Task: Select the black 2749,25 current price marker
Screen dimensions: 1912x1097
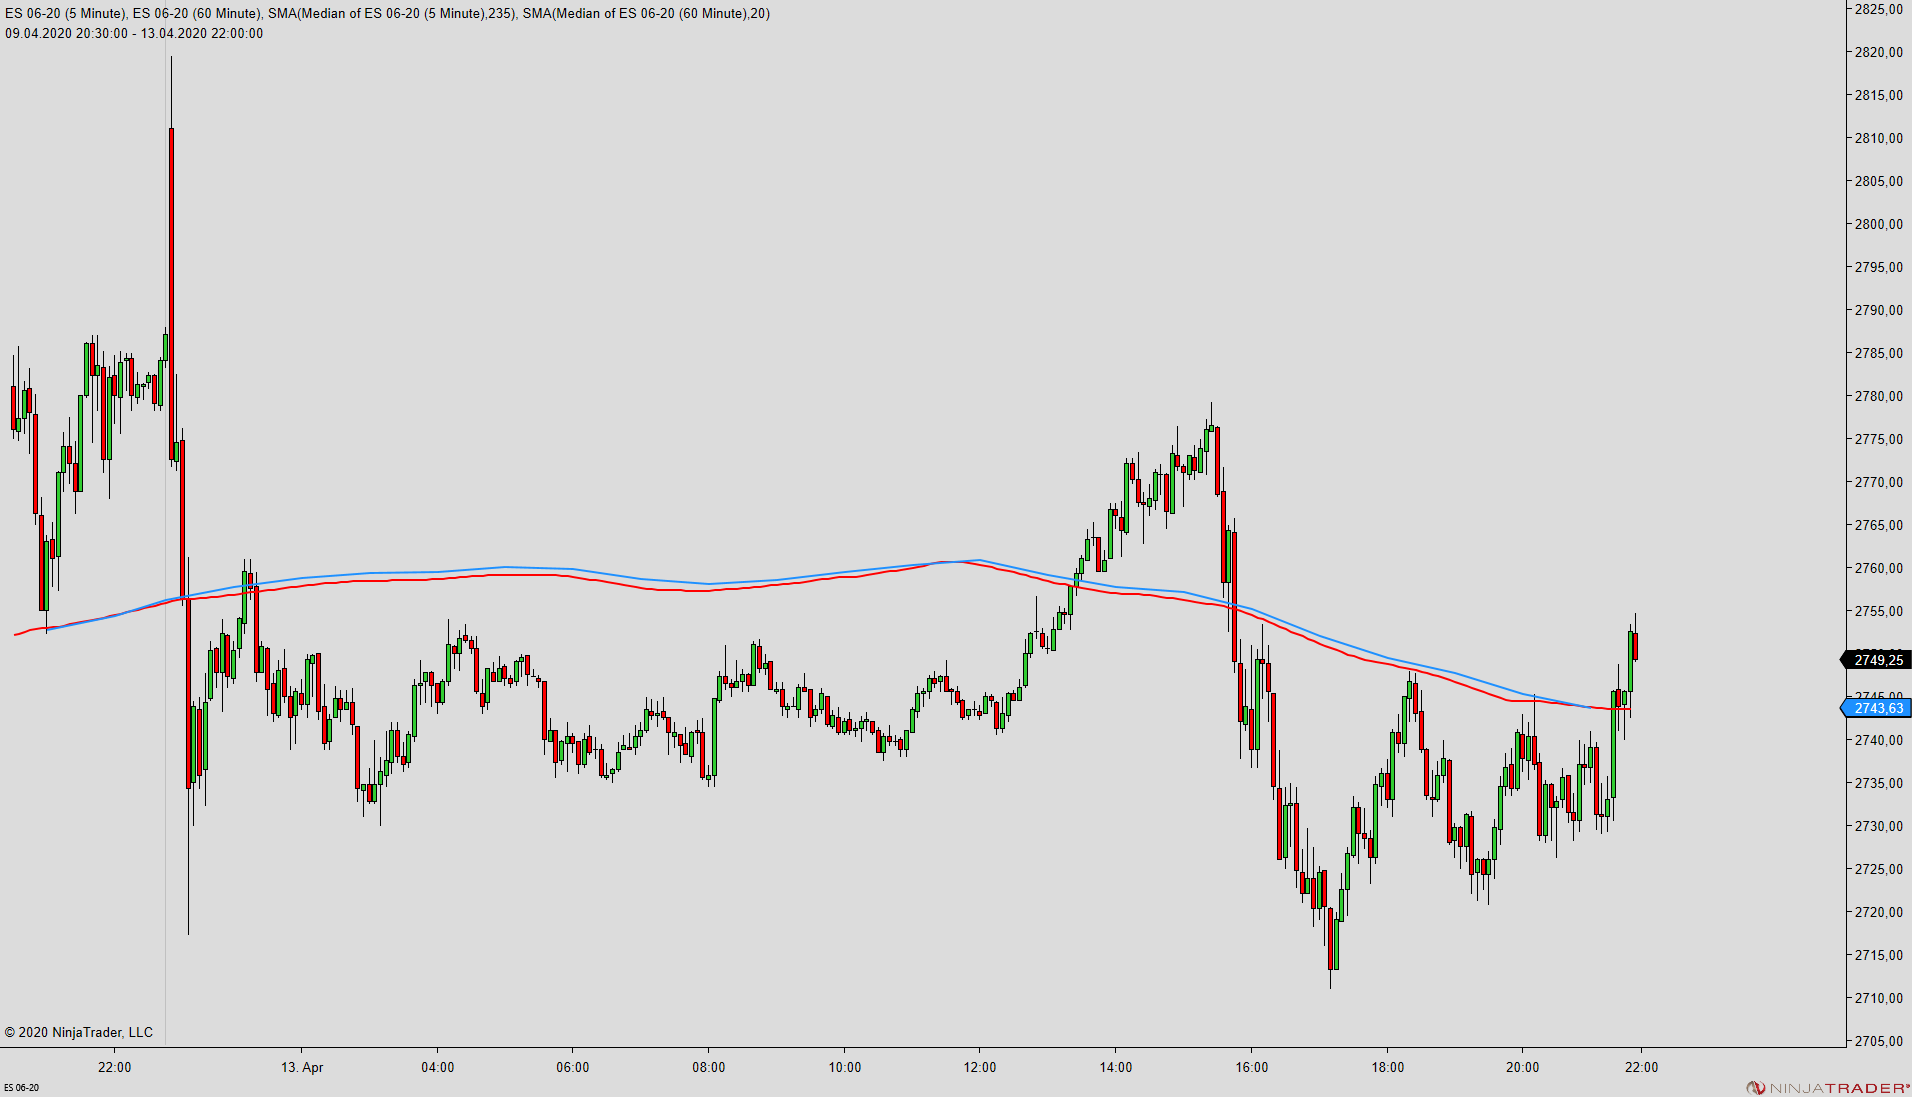Action: tap(1877, 660)
